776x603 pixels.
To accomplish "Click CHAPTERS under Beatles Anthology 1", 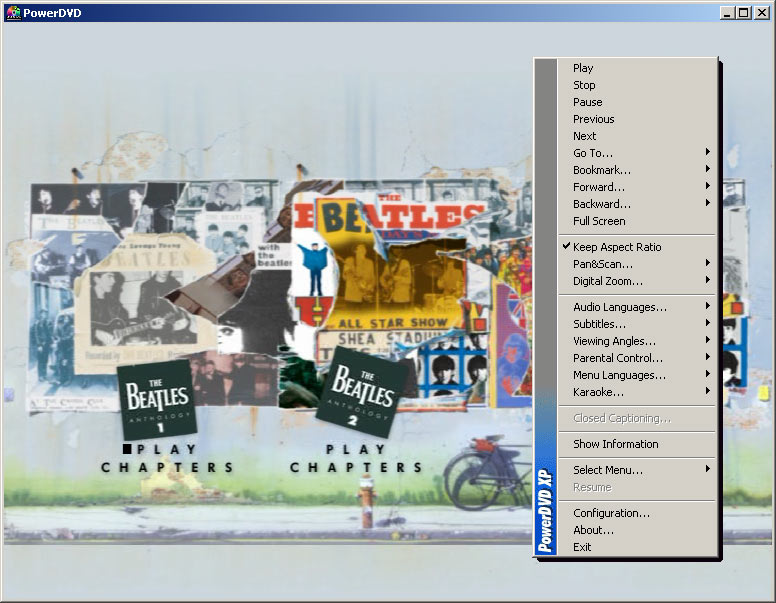I will [167, 467].
